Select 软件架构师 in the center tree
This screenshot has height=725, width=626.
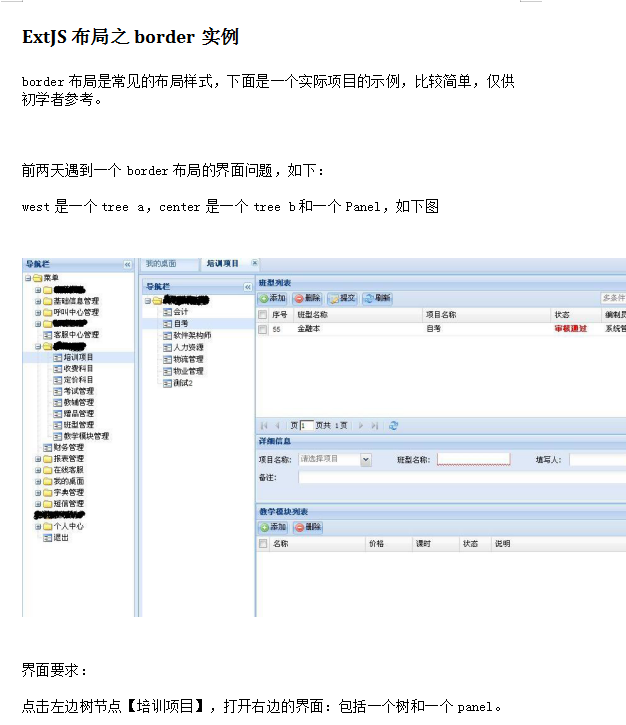tap(192, 335)
